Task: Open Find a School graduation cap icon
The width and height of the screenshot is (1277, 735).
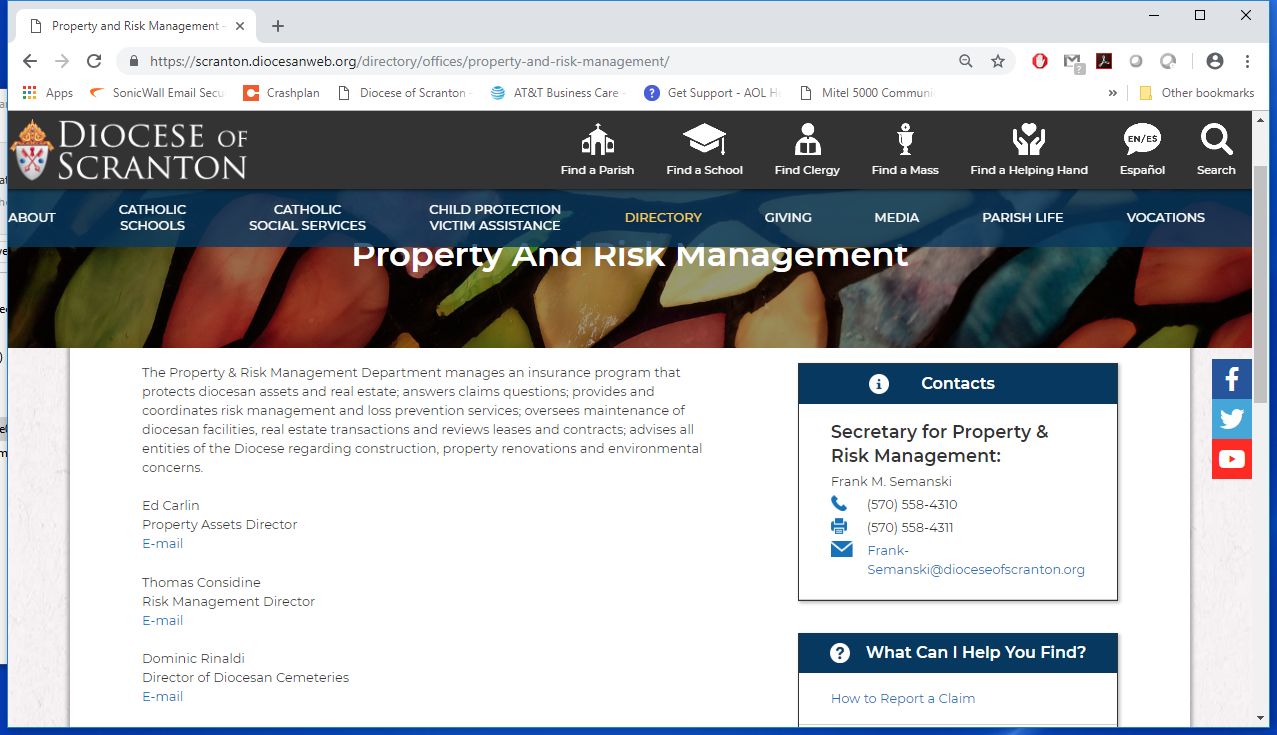Action: 704,140
